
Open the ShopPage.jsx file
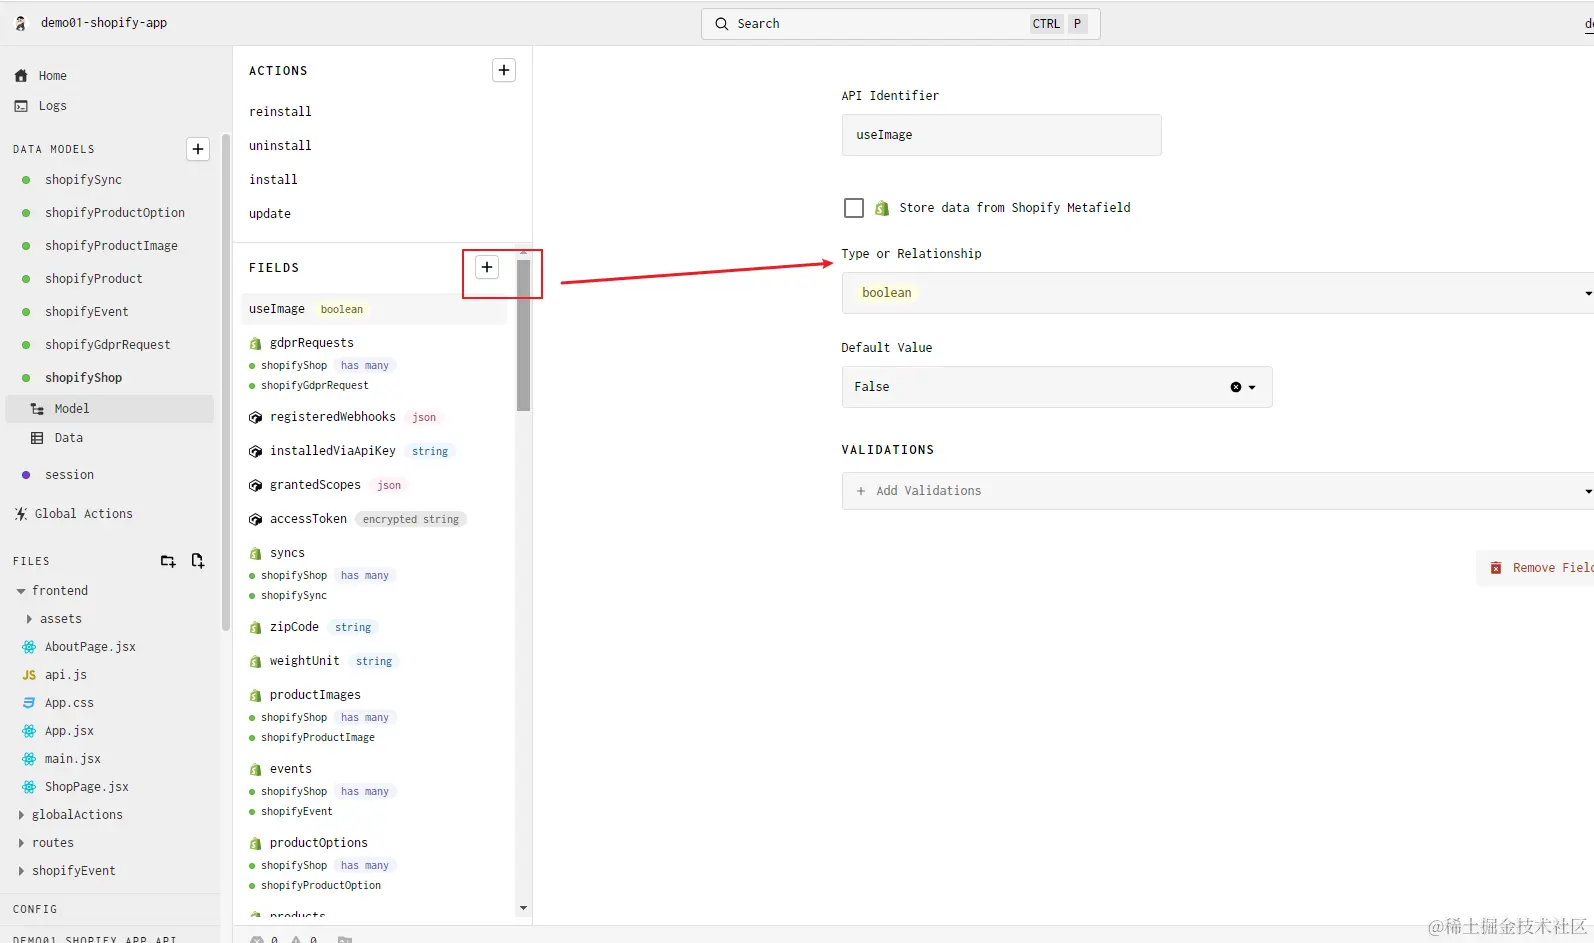click(87, 787)
